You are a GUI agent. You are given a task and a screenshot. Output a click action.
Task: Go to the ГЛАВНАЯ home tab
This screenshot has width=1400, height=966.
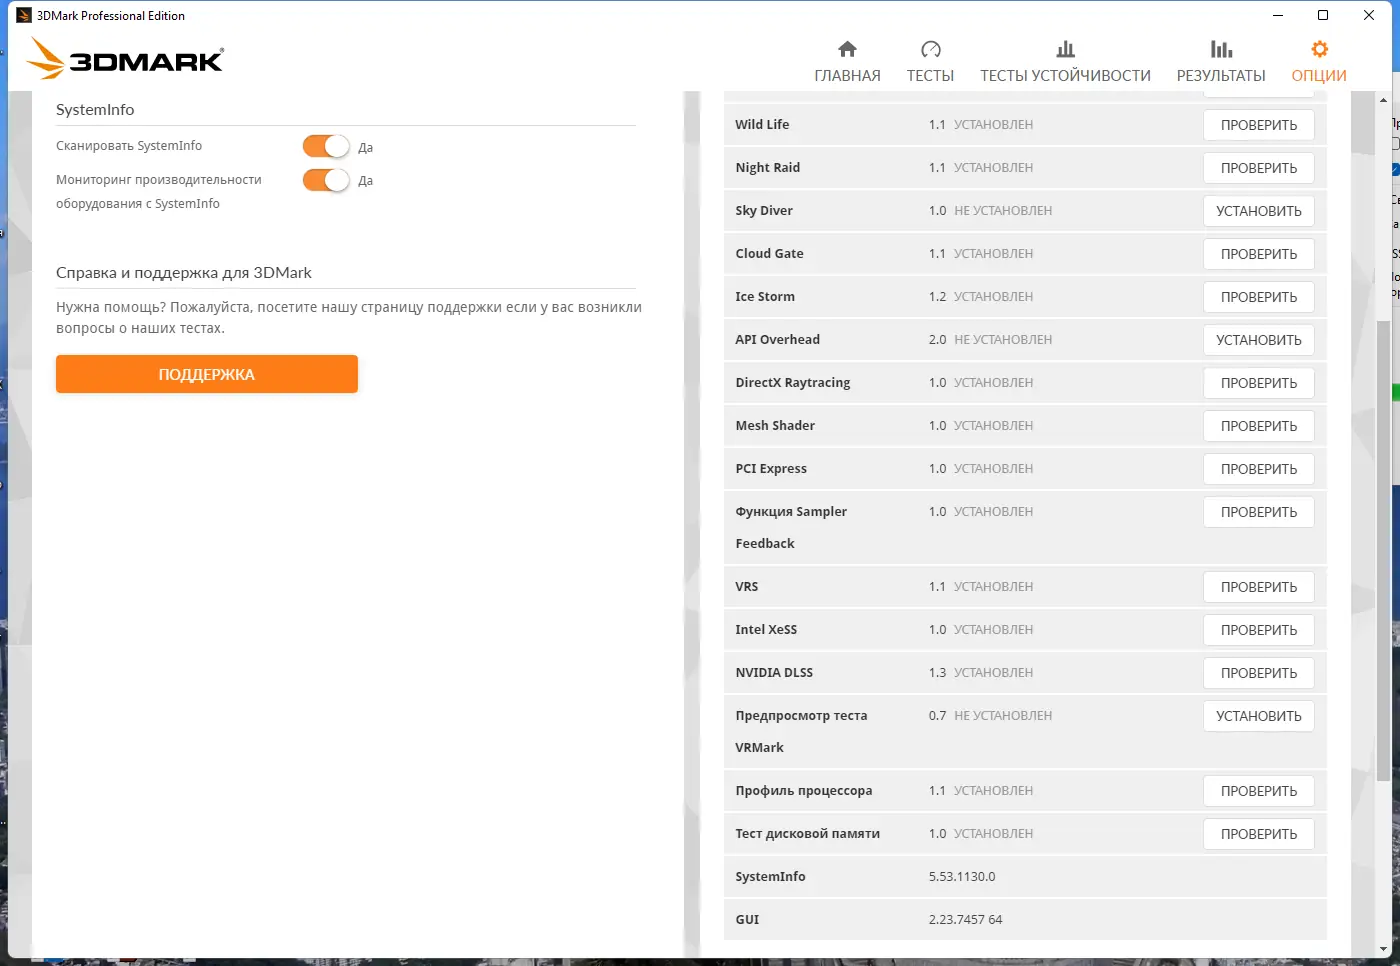(x=847, y=62)
